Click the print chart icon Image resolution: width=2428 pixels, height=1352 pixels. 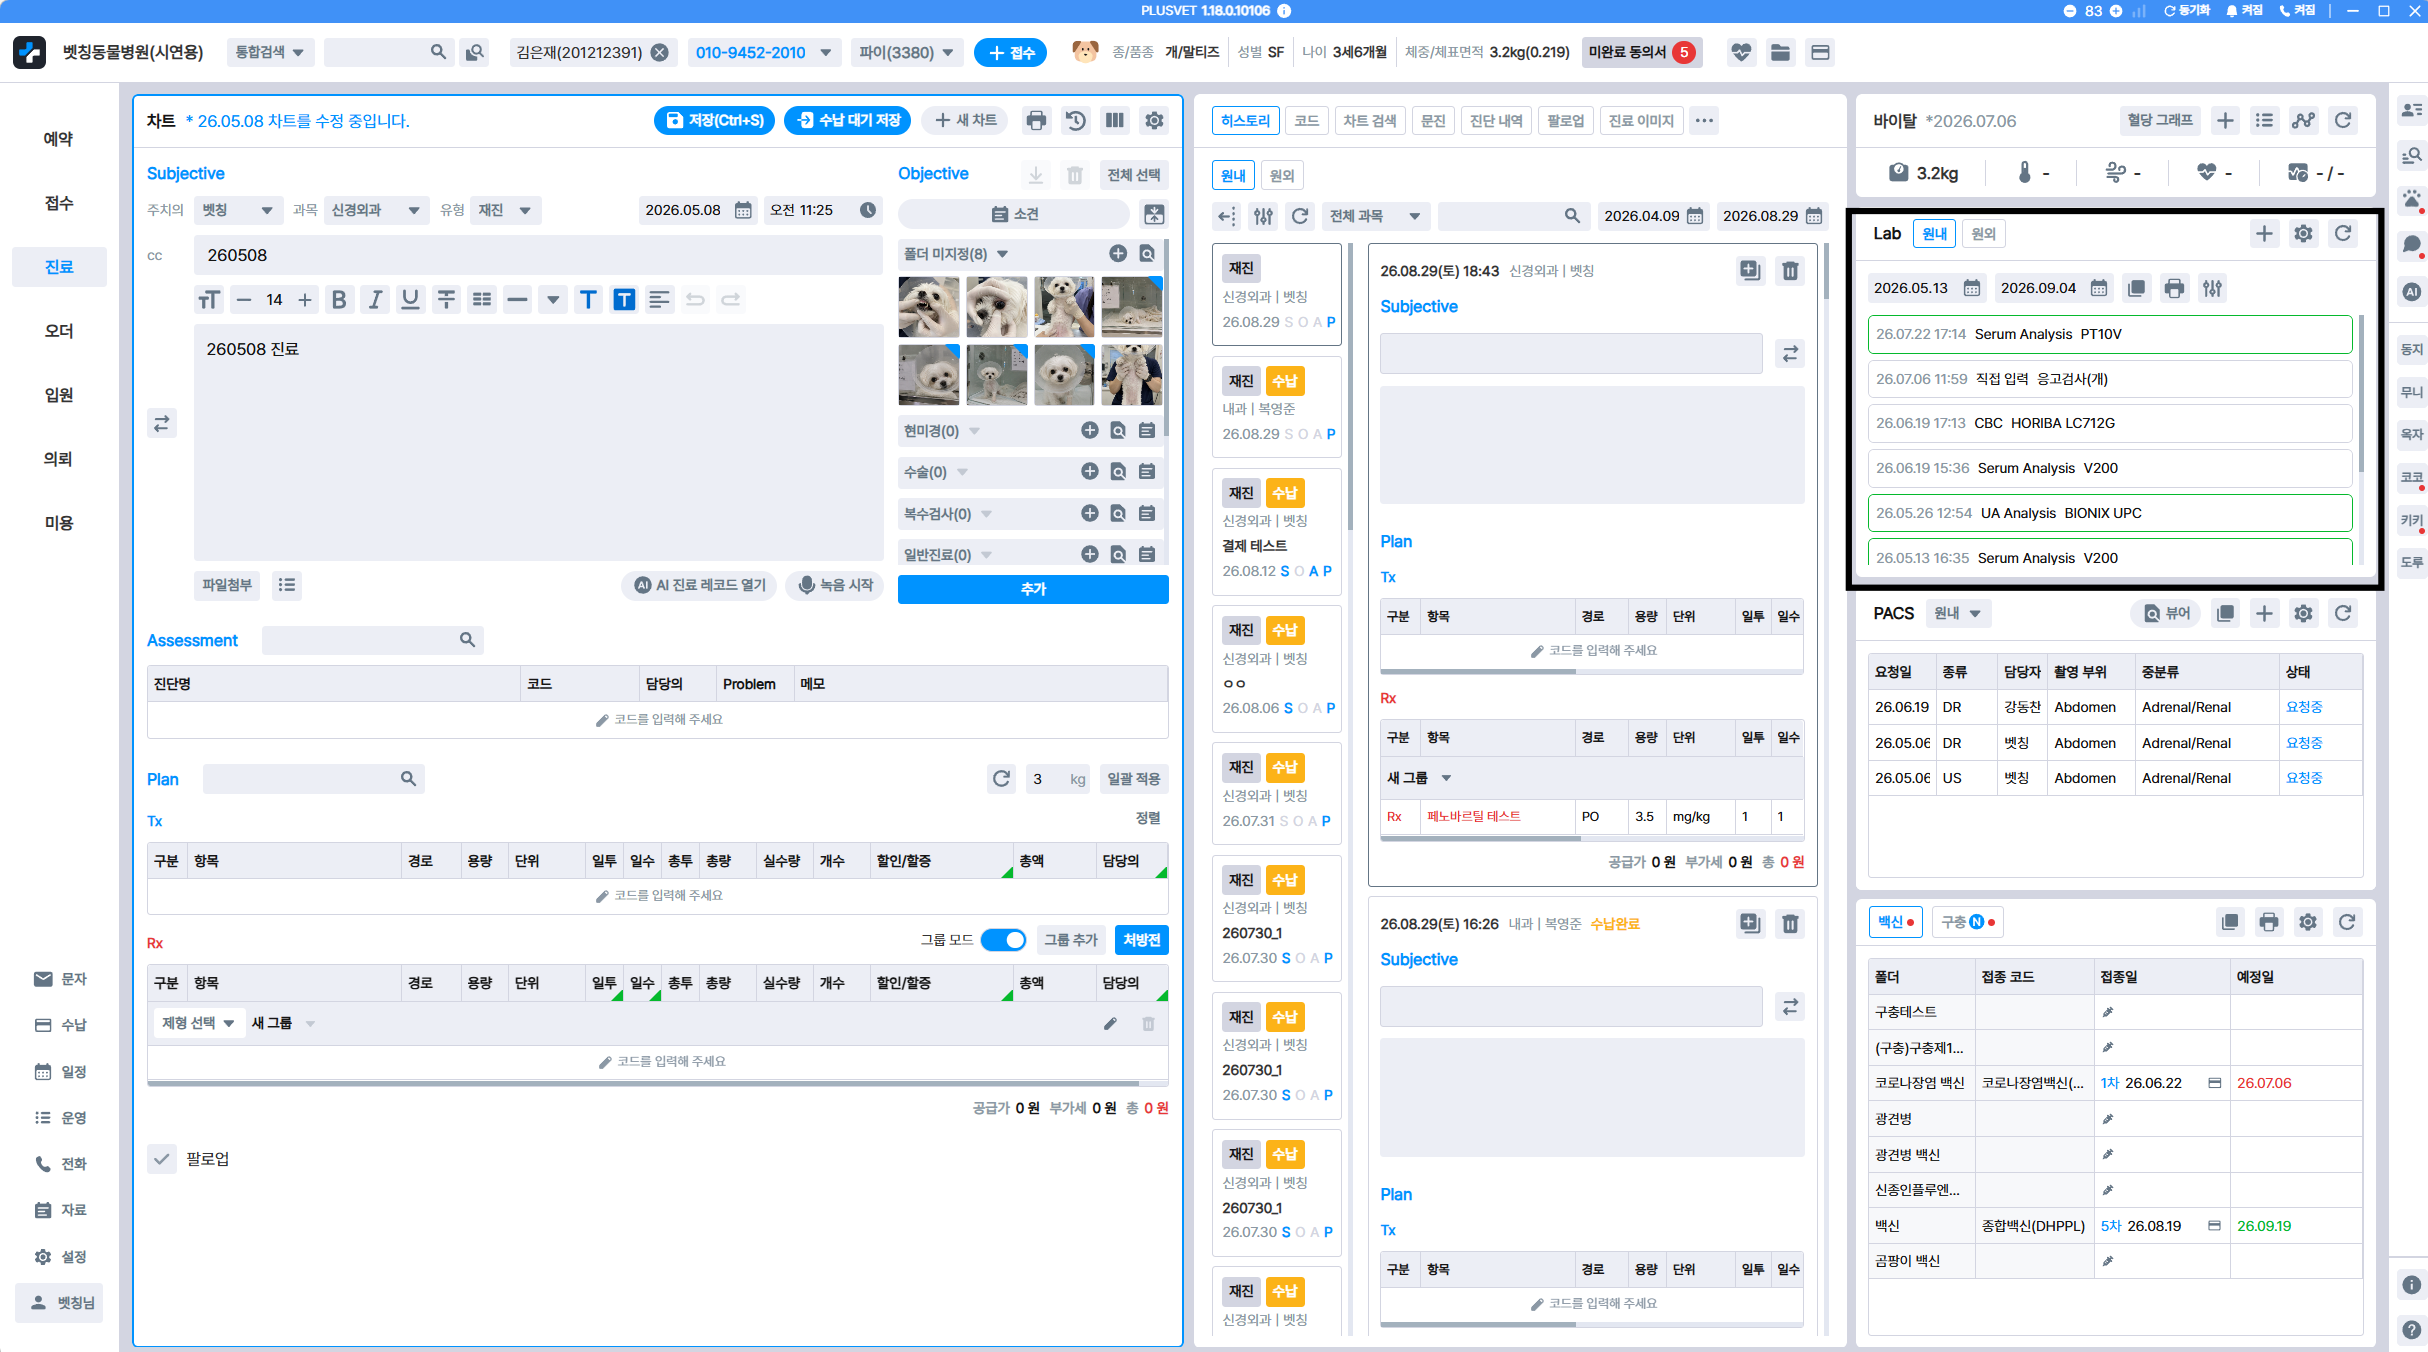pyautogui.click(x=1036, y=121)
